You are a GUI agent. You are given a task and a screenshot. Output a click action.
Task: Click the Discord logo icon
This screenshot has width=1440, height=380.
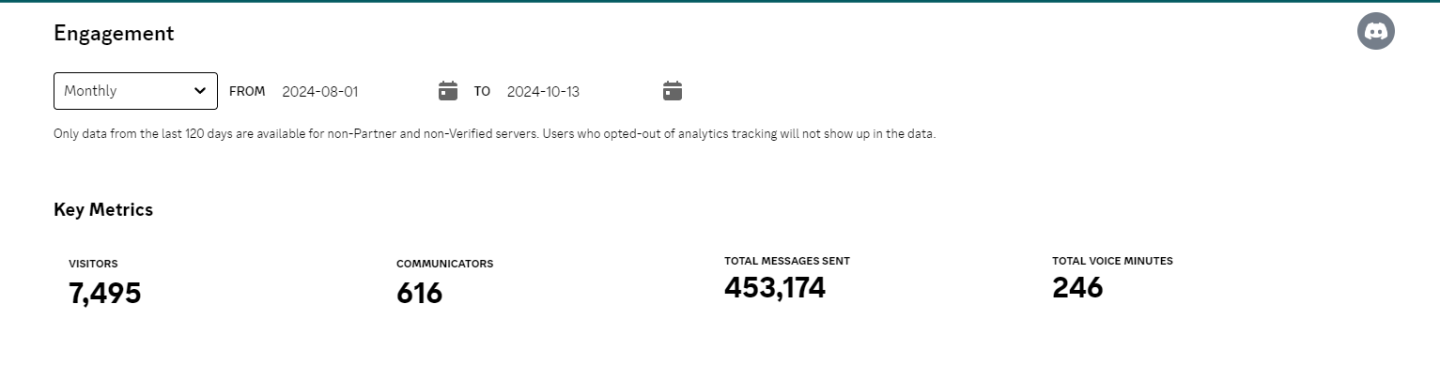click(x=1375, y=32)
